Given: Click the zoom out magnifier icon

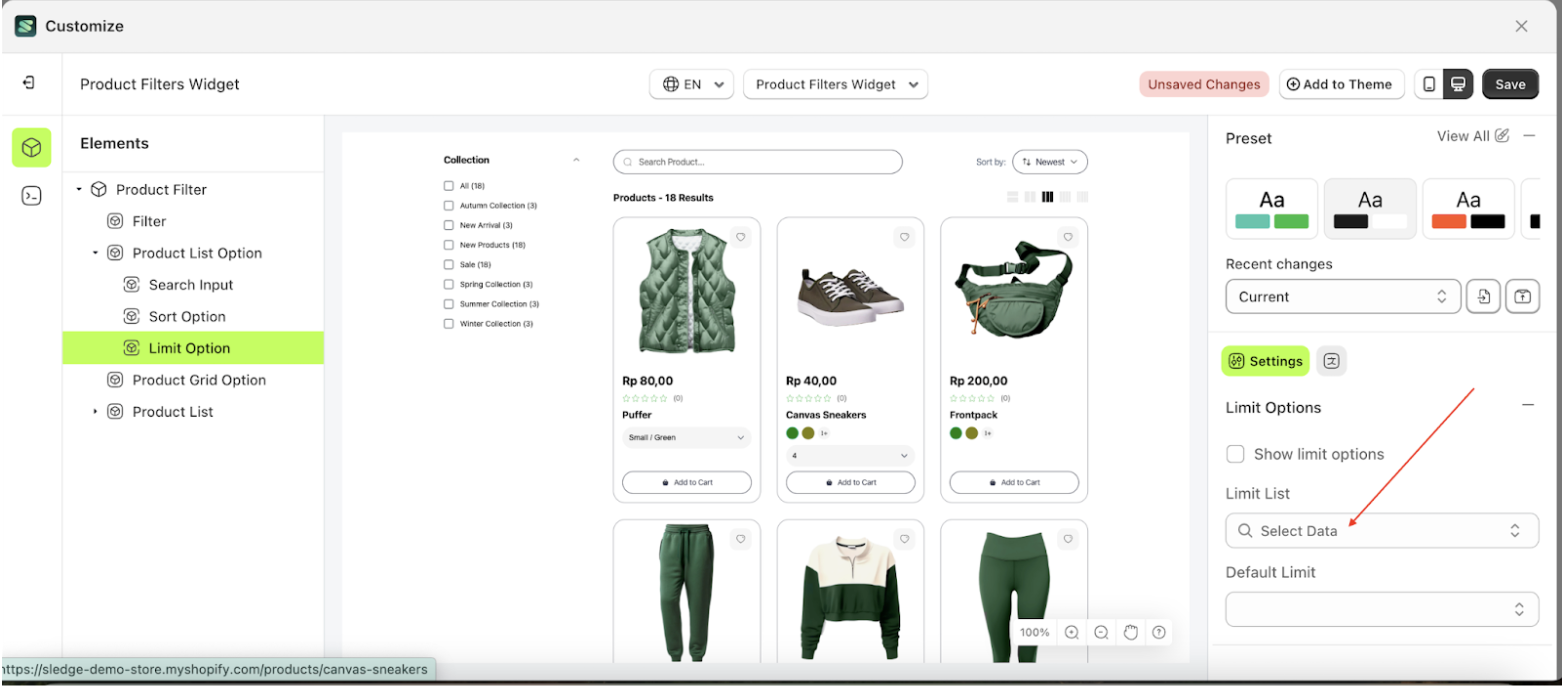Looking at the screenshot, I should click(x=1101, y=632).
